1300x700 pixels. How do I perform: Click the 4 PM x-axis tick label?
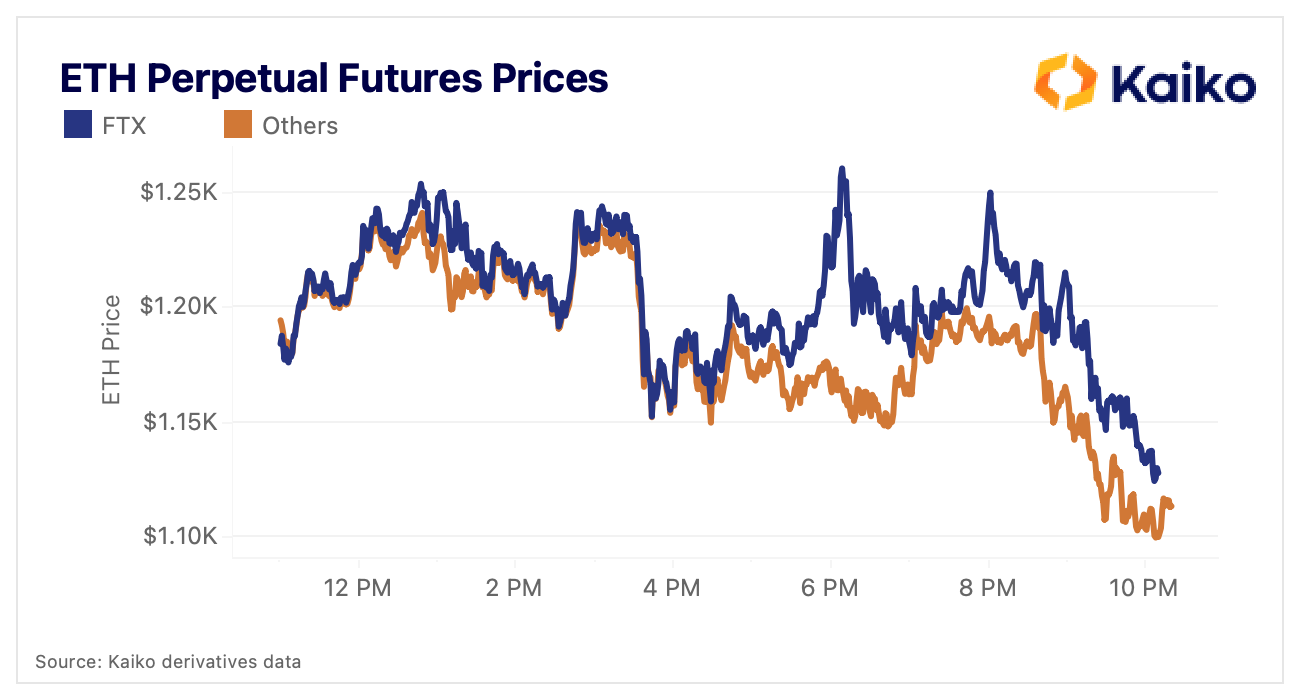pos(672,589)
